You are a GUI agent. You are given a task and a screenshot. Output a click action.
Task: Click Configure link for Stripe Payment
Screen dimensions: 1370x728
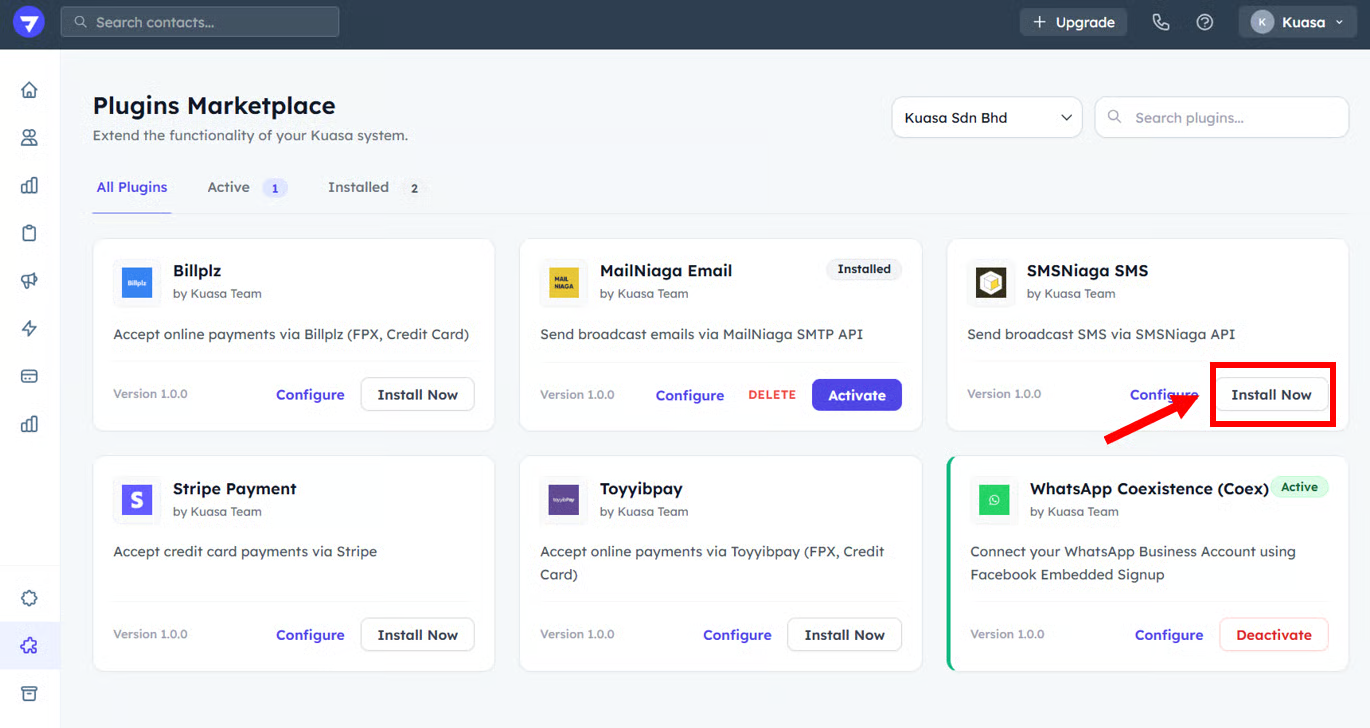[x=310, y=635]
